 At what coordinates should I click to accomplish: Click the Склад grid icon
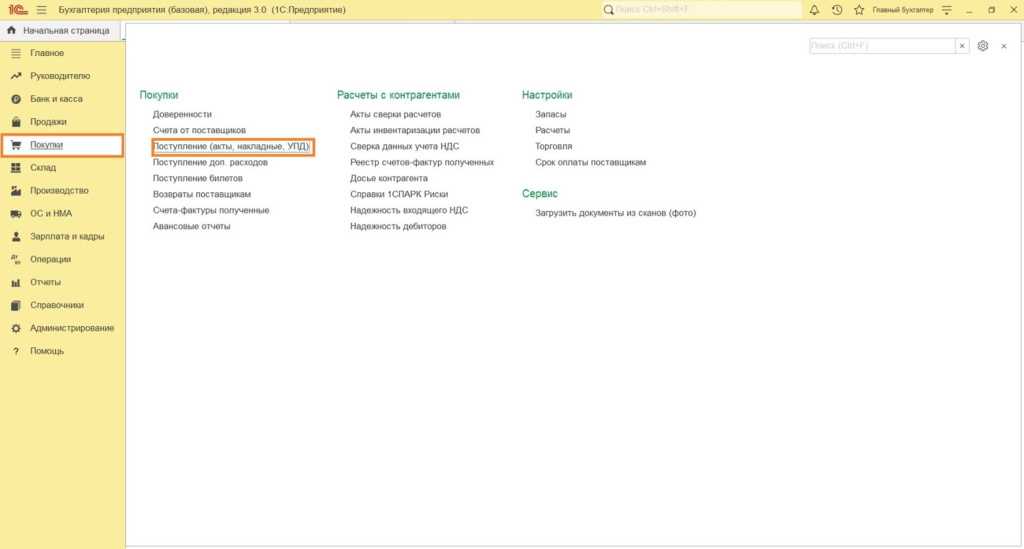click(x=16, y=168)
